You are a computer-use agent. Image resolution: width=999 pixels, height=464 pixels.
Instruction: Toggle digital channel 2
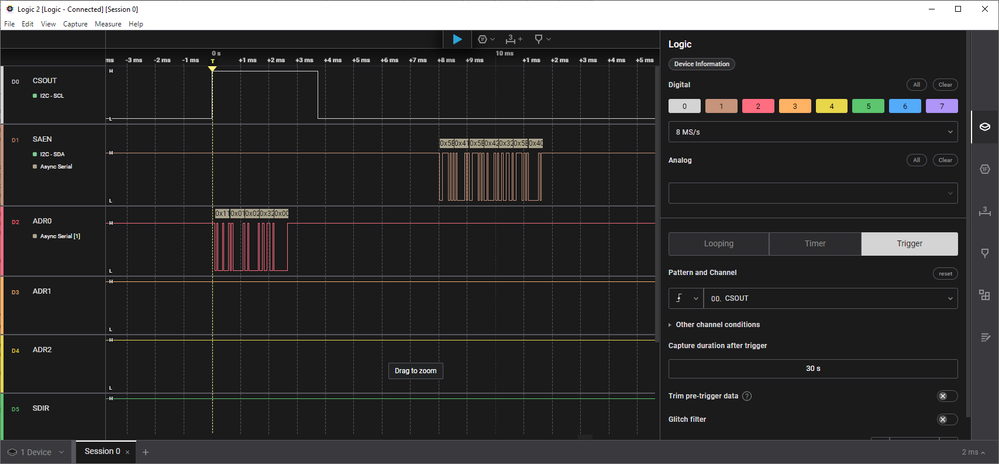(x=758, y=106)
